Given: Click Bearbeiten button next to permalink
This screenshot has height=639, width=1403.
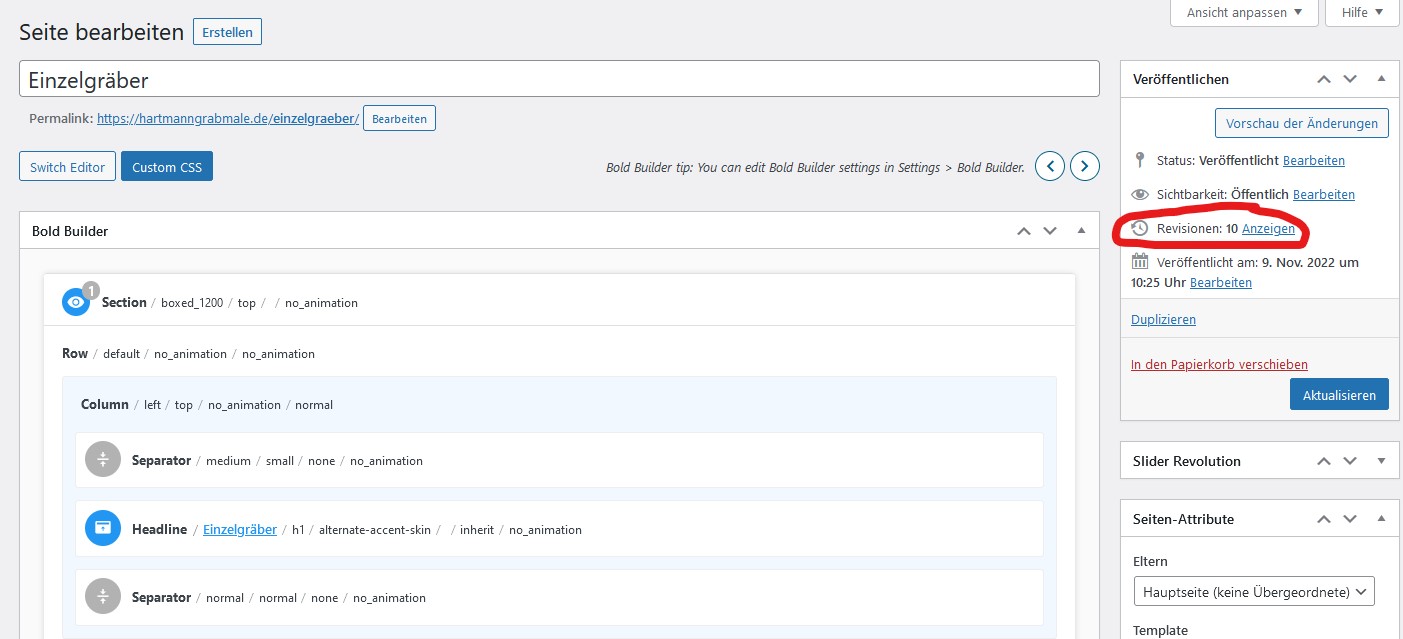Looking at the screenshot, I should pos(399,118).
